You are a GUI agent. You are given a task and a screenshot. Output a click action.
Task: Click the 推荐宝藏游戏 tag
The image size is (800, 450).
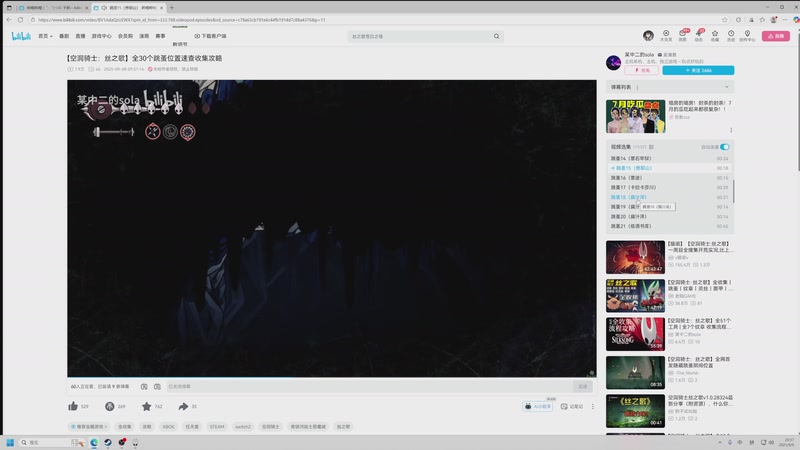point(89,427)
